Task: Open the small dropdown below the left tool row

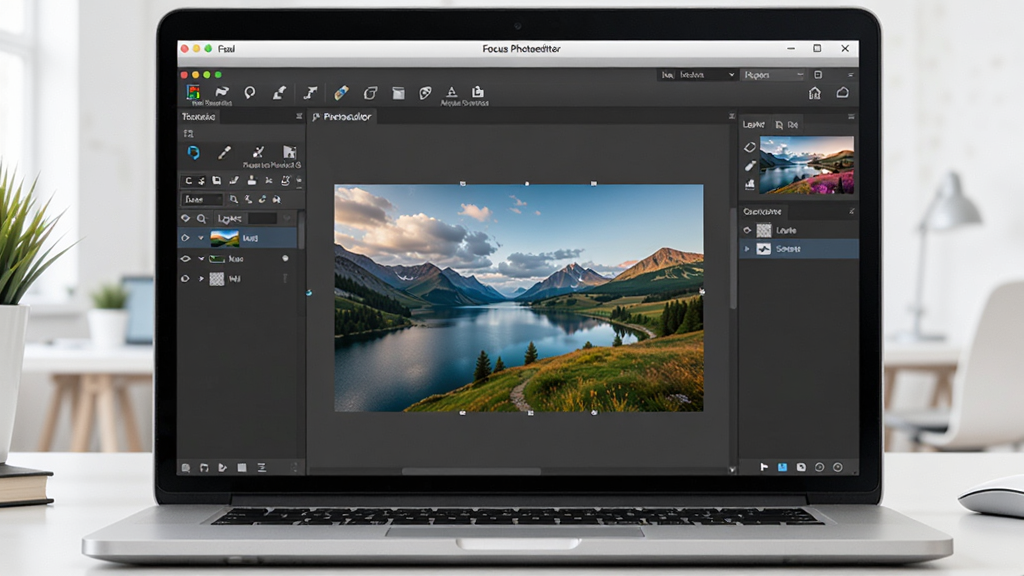Action: (202, 199)
